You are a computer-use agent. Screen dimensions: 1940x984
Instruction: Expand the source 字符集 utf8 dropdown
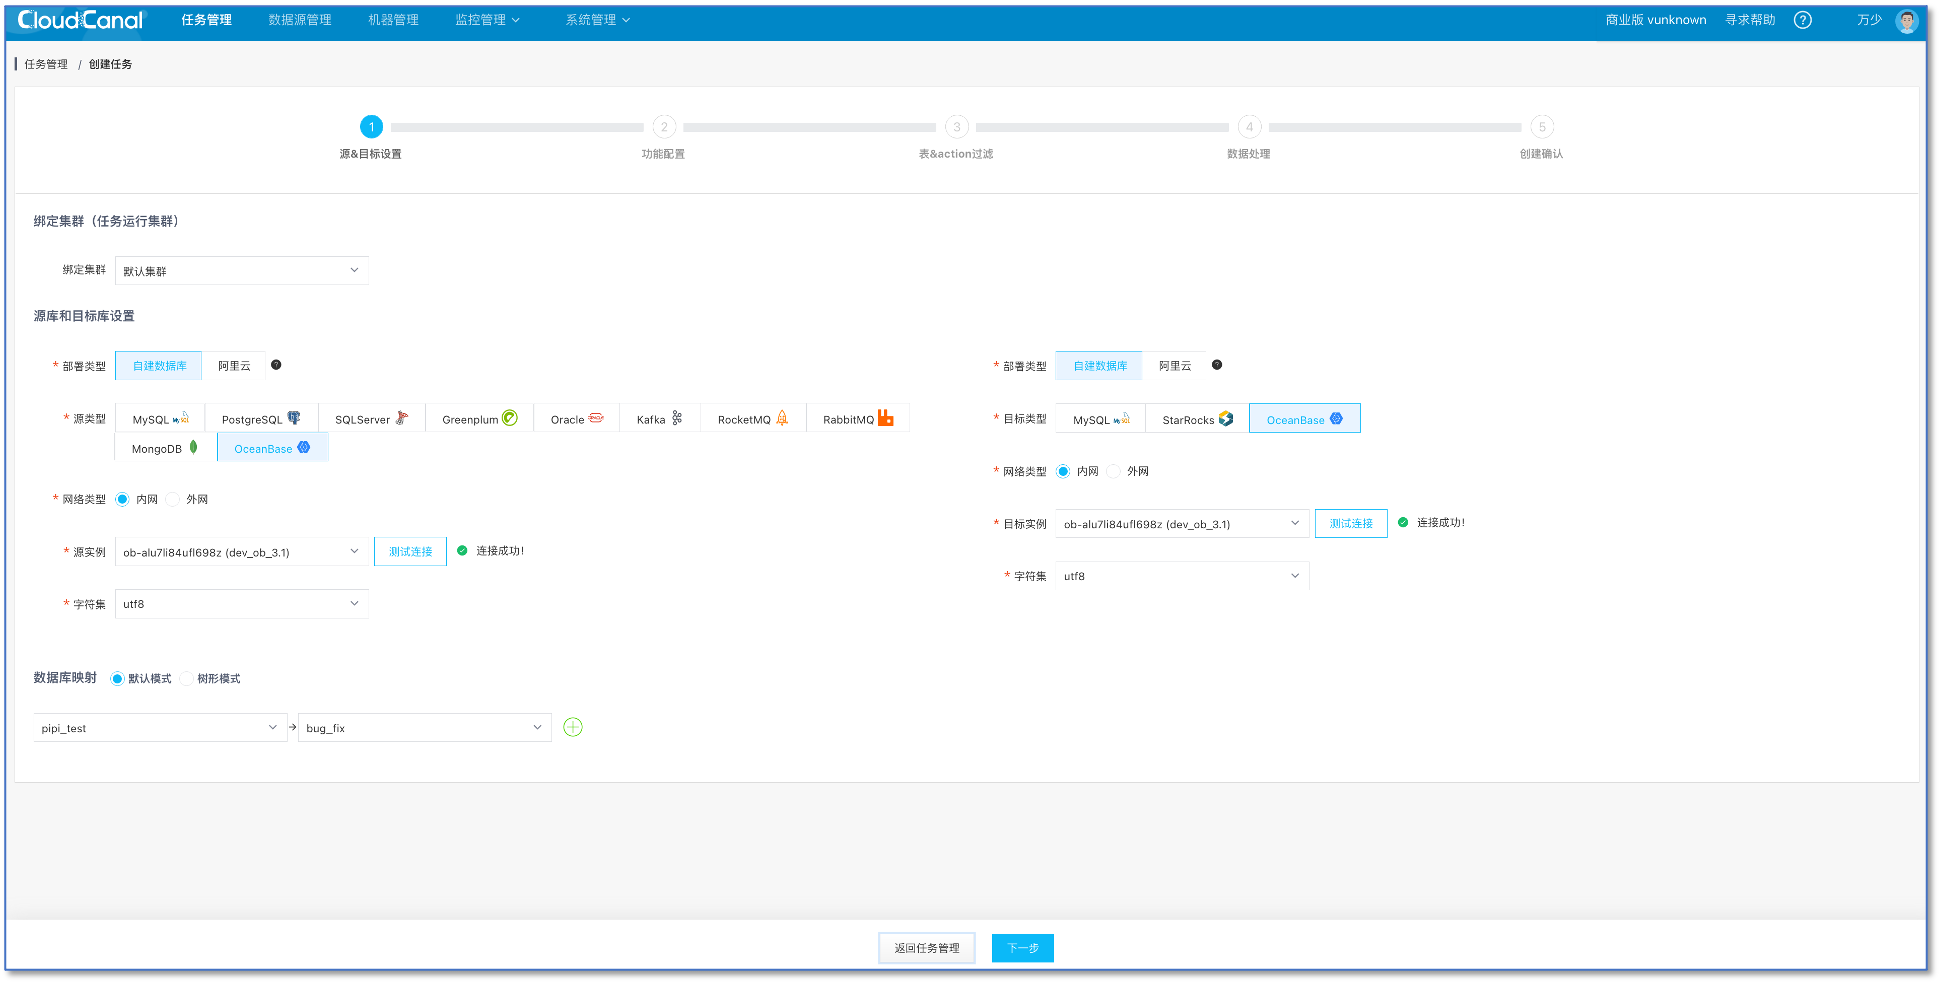241,604
